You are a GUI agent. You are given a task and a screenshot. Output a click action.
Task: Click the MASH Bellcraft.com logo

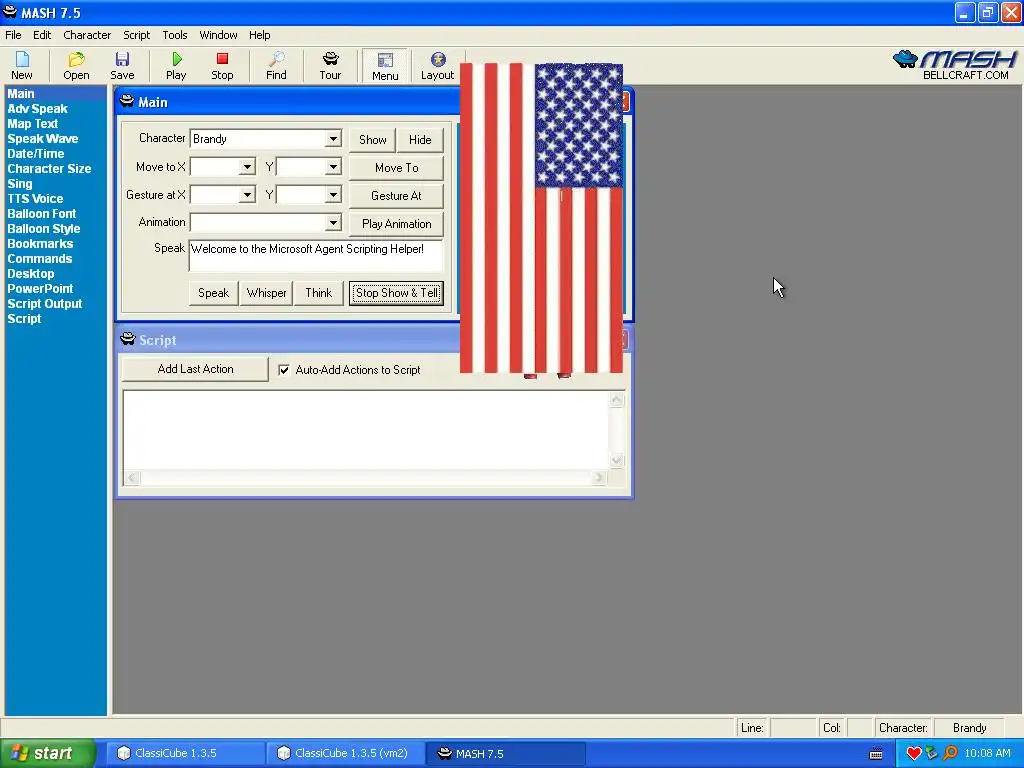tap(955, 65)
